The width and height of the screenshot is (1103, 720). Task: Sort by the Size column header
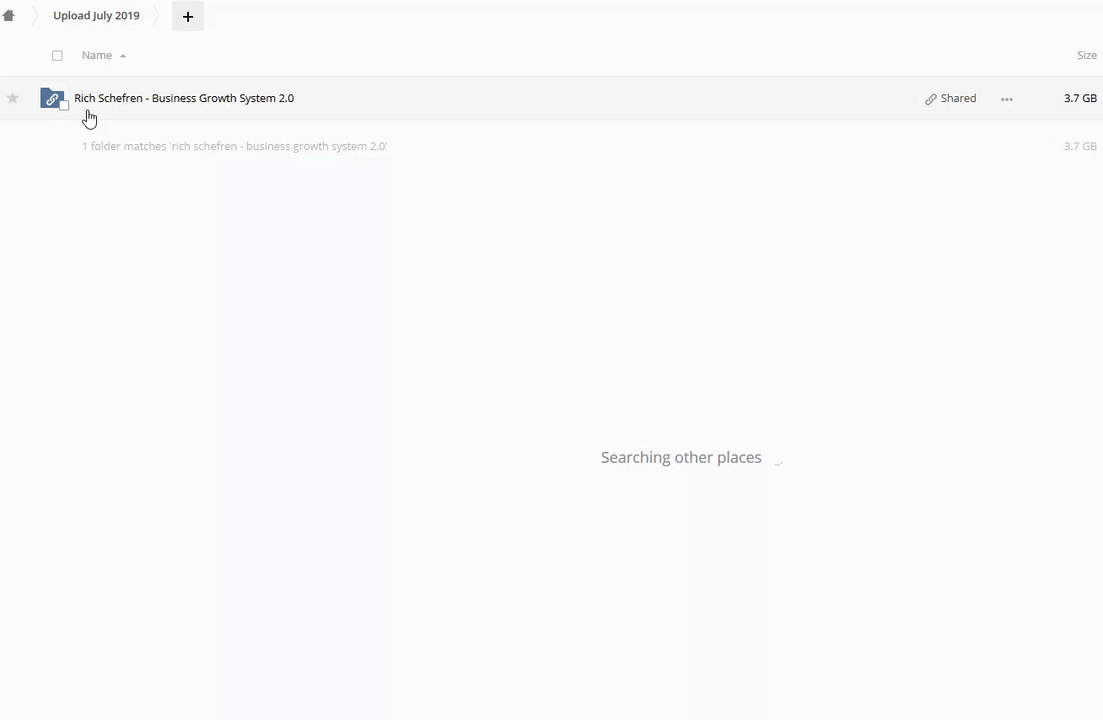click(x=1087, y=55)
